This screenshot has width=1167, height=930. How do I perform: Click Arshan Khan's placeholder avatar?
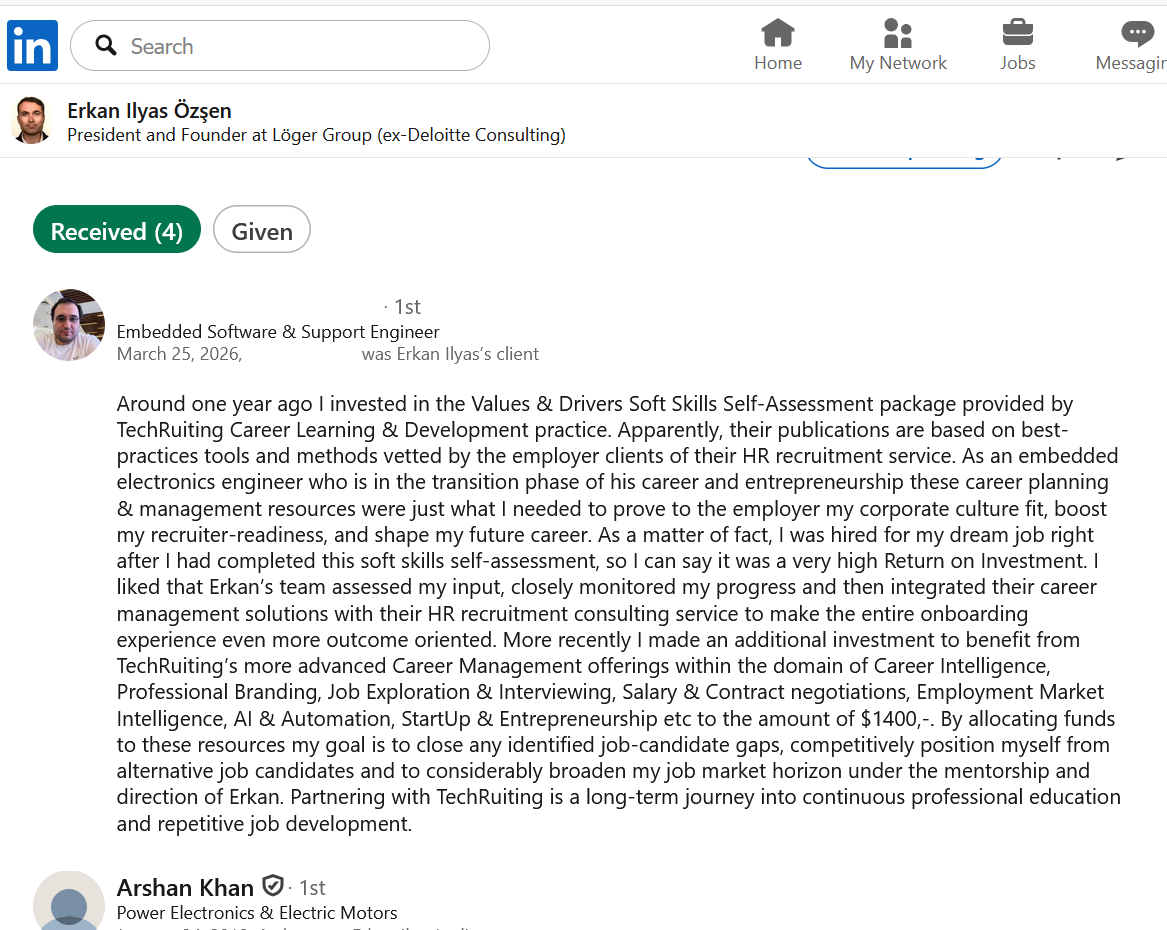pos(69,903)
